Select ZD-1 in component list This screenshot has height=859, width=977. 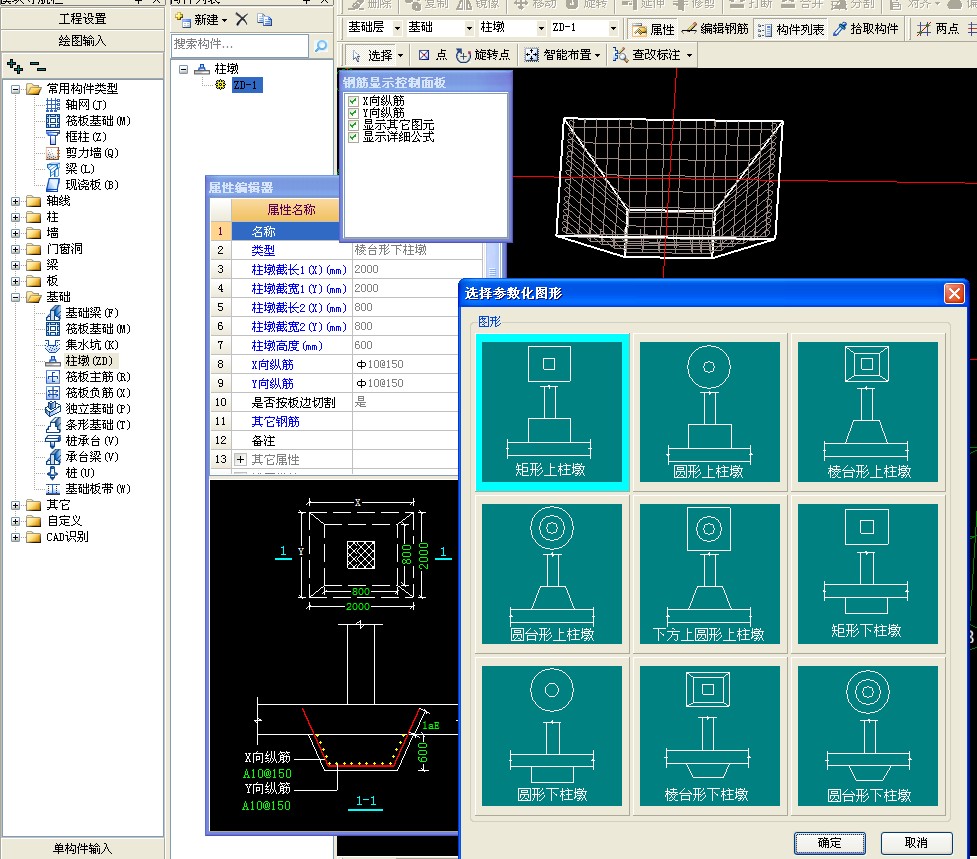pyautogui.click(x=247, y=85)
